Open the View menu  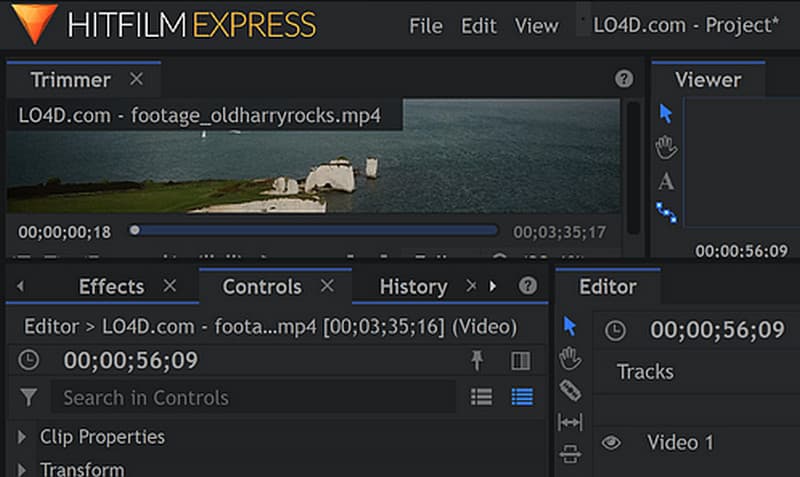pos(536,26)
